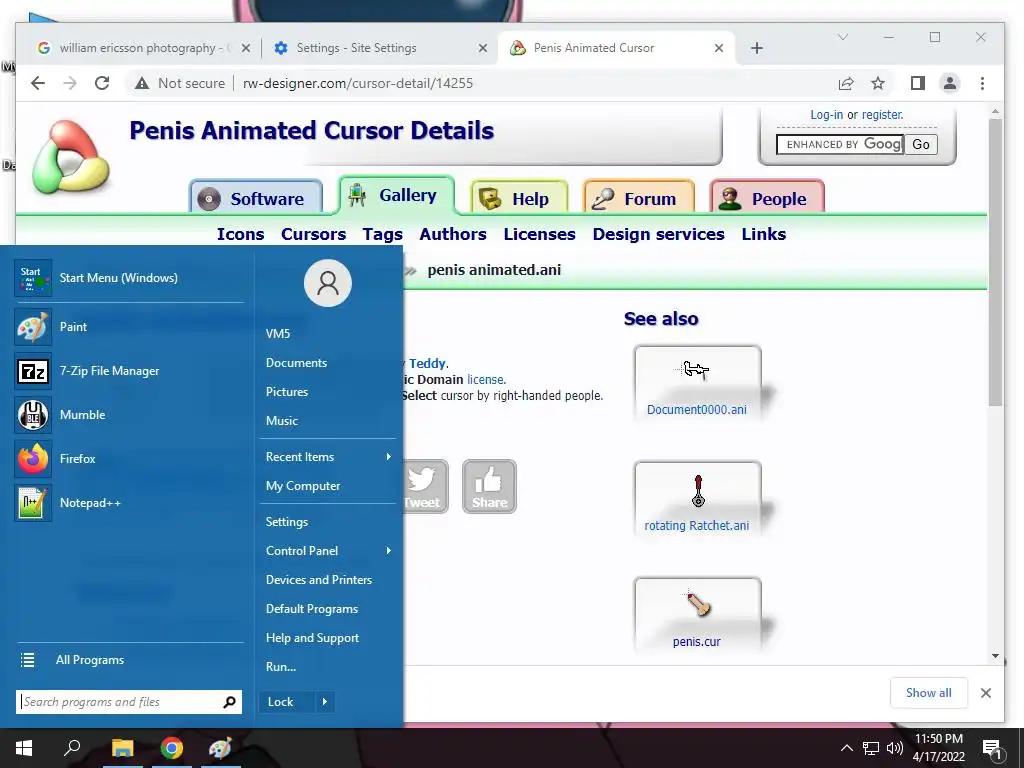
Task: Reload the current page
Action: pos(102,83)
